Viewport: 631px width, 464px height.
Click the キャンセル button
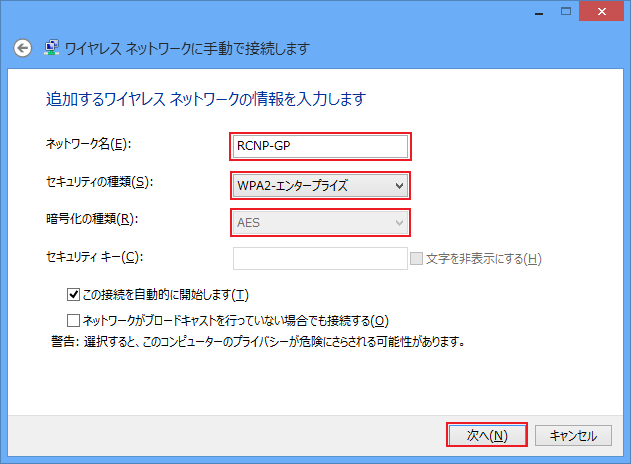[573, 436]
